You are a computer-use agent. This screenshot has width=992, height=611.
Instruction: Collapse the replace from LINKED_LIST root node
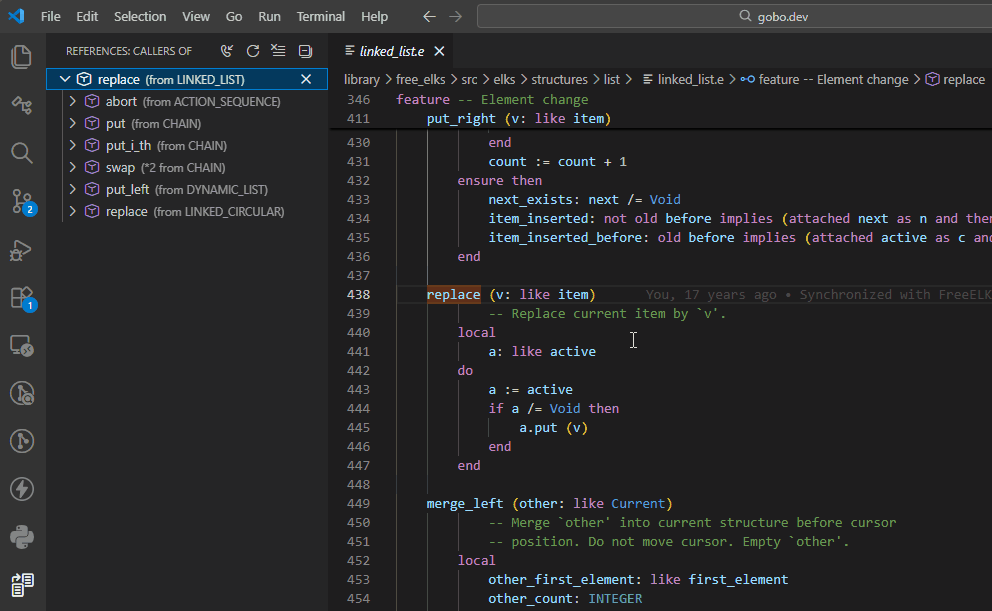tap(64, 79)
